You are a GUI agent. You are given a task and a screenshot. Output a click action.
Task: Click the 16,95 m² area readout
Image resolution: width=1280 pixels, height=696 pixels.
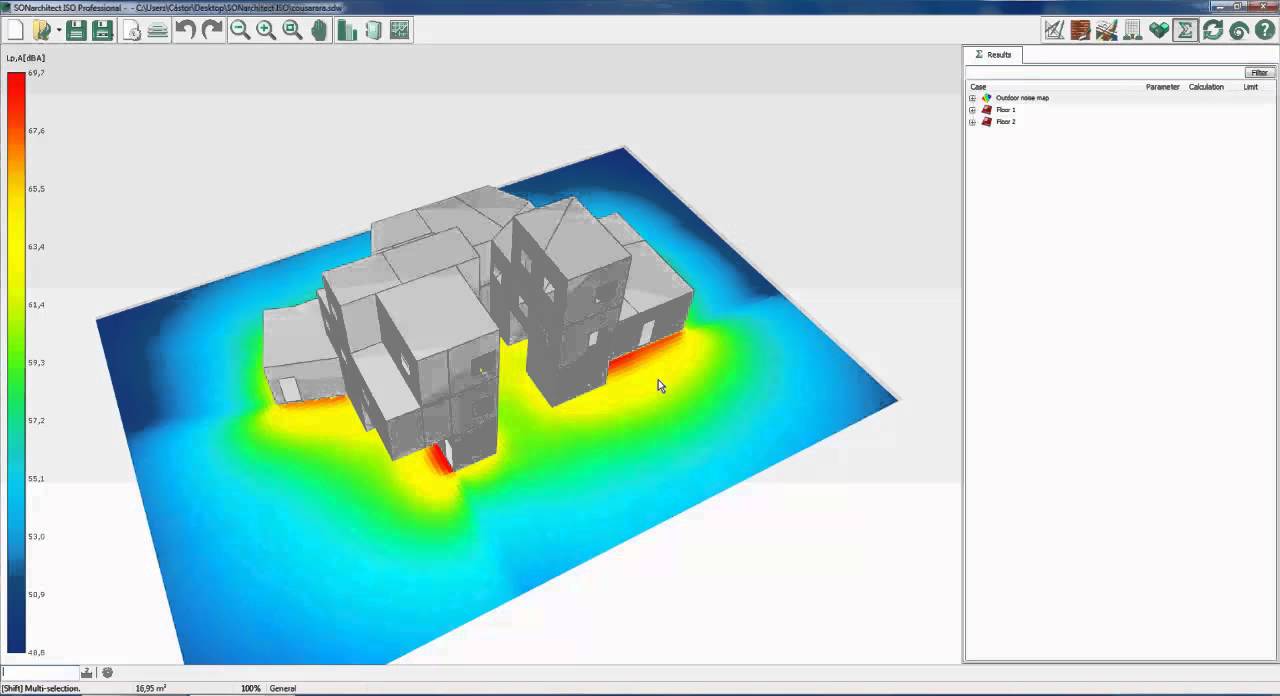pos(151,688)
